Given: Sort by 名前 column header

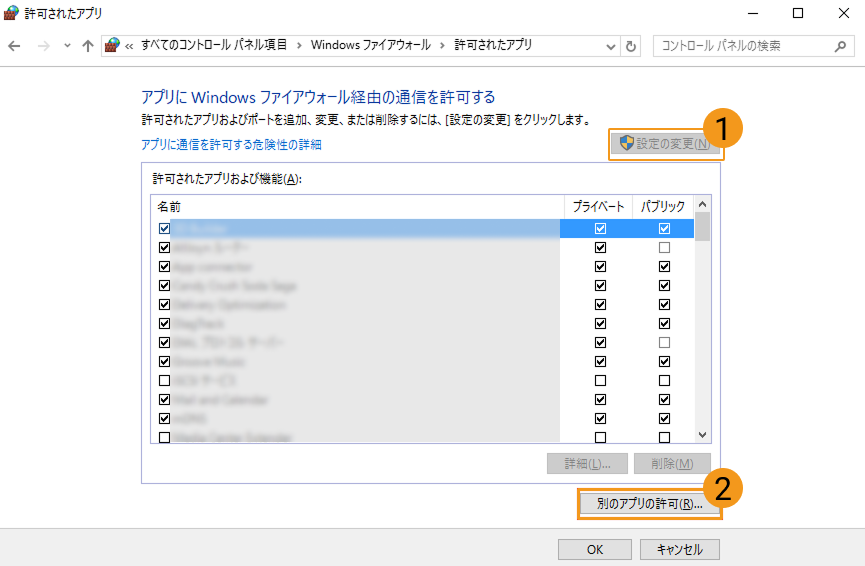Looking at the screenshot, I should coord(357,207).
